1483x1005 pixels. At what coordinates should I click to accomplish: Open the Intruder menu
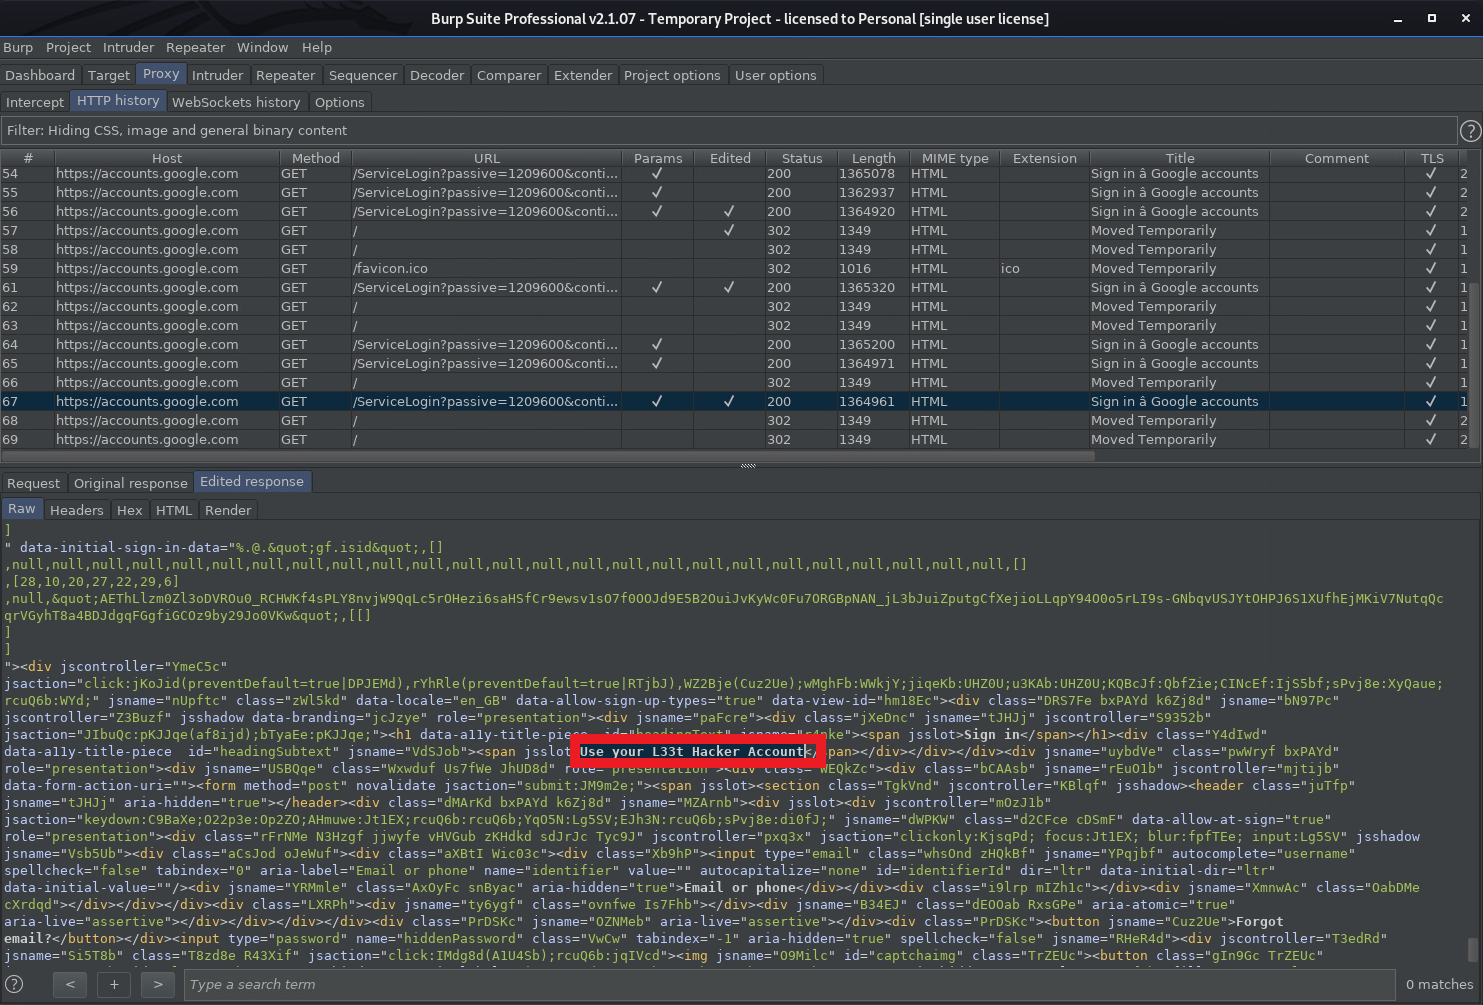[x=128, y=47]
